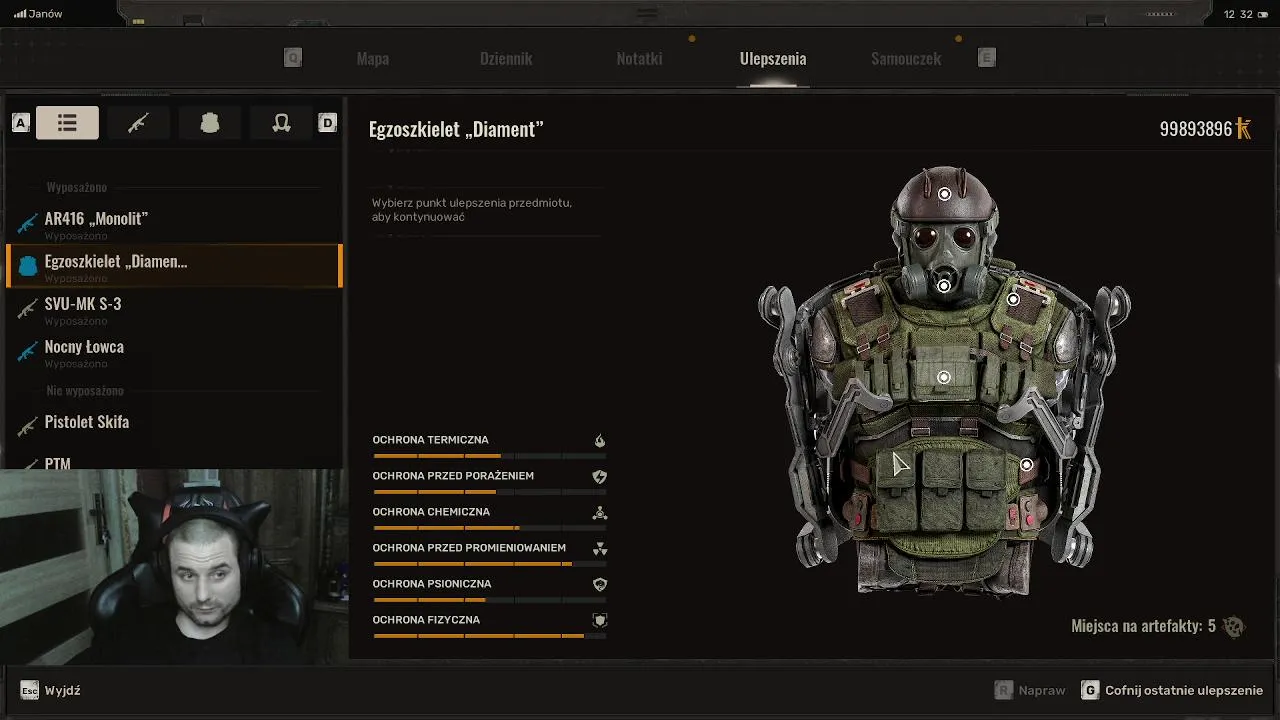Switch to the Mapa tab
1280x720 pixels.
pos(372,59)
